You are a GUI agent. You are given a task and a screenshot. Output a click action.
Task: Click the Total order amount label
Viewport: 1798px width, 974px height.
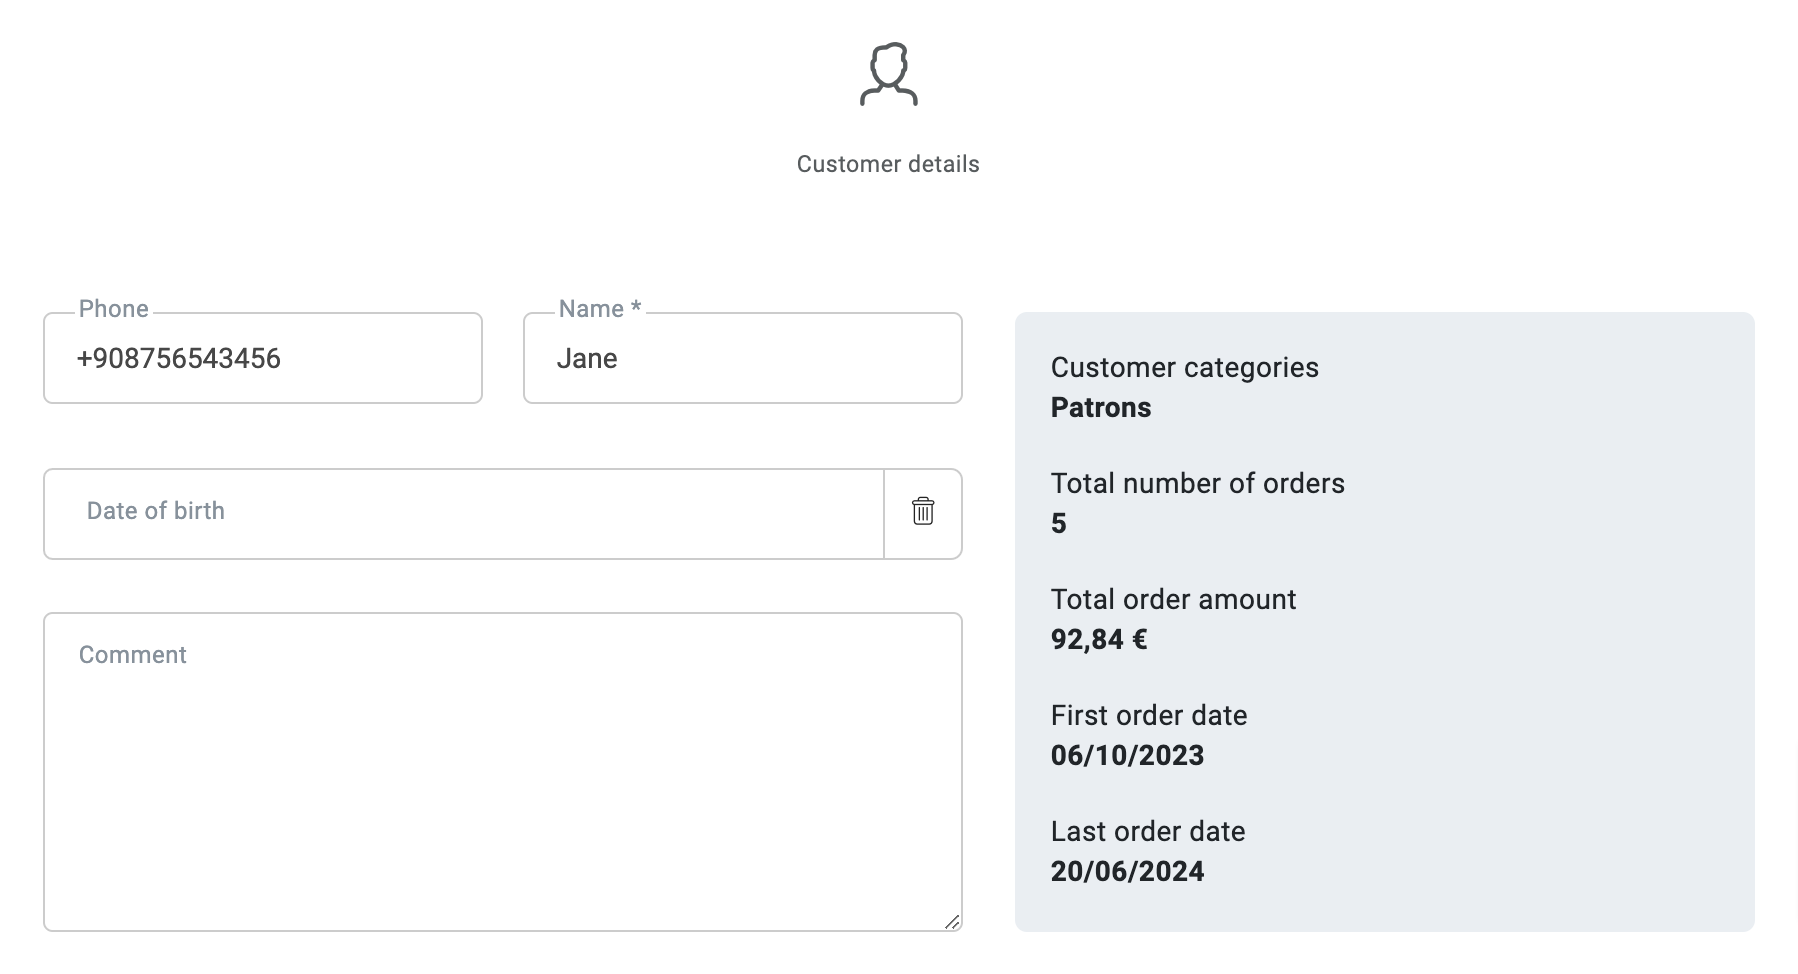tap(1173, 600)
